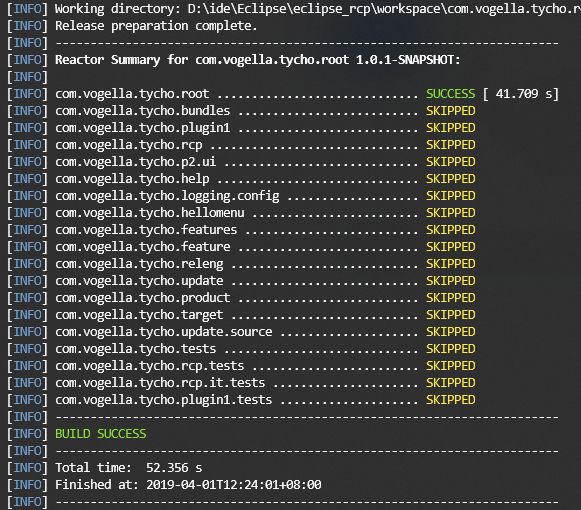The height and width of the screenshot is (510, 581).
Task: Click the [INFO] tag beside Total time
Action: pos(28,468)
